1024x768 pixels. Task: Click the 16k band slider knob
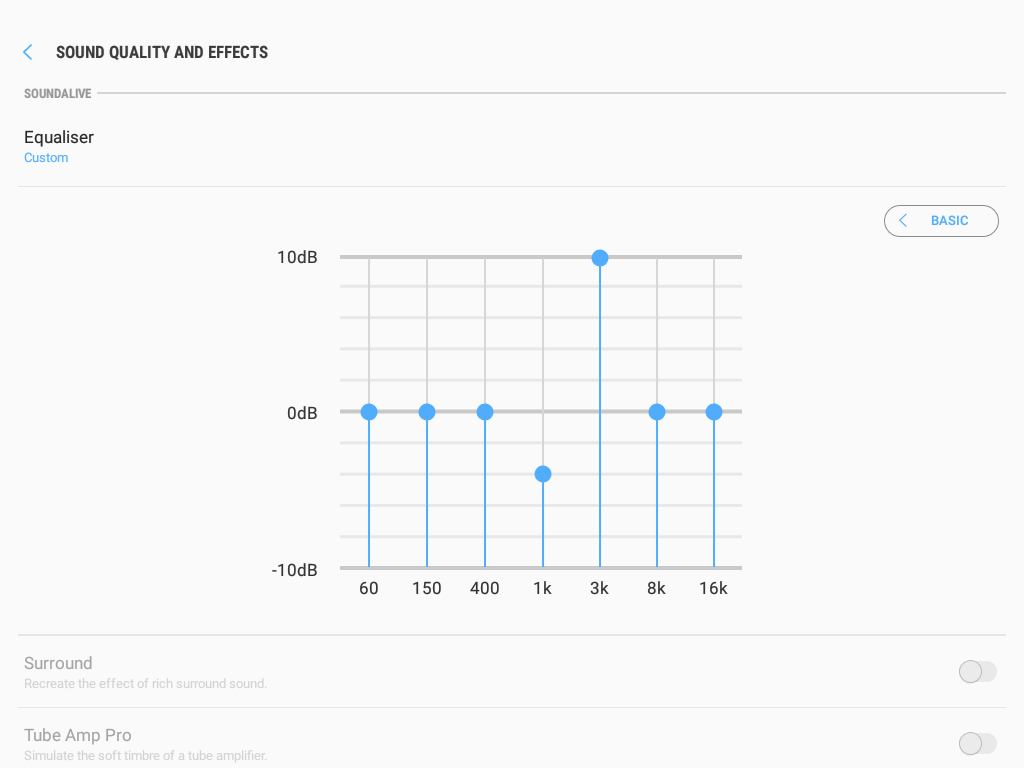tap(714, 412)
